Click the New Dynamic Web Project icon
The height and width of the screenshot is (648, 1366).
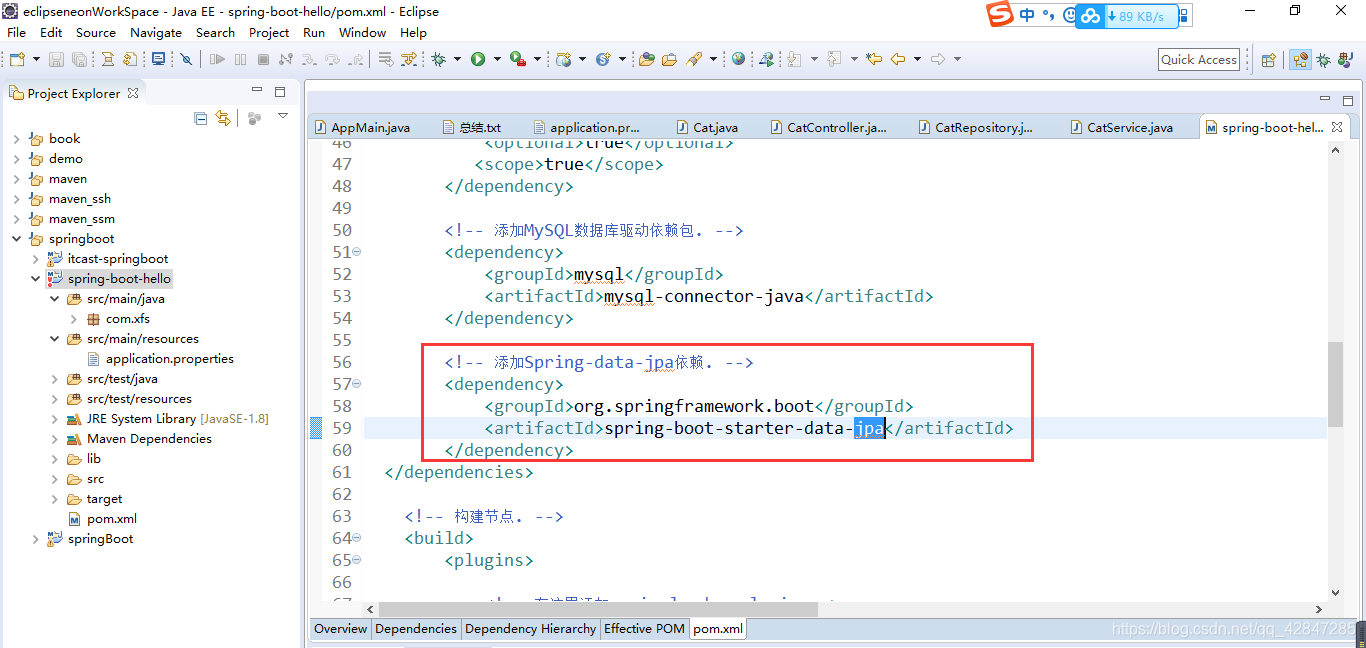[x=564, y=59]
